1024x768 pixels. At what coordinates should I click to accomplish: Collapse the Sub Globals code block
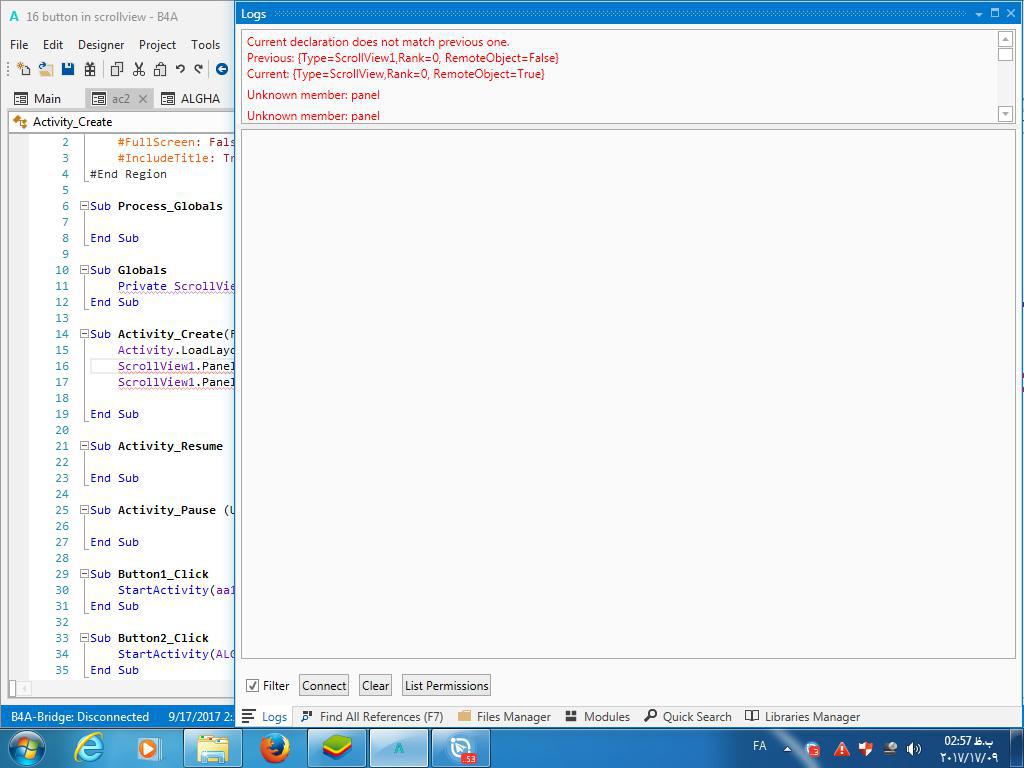click(x=85, y=270)
